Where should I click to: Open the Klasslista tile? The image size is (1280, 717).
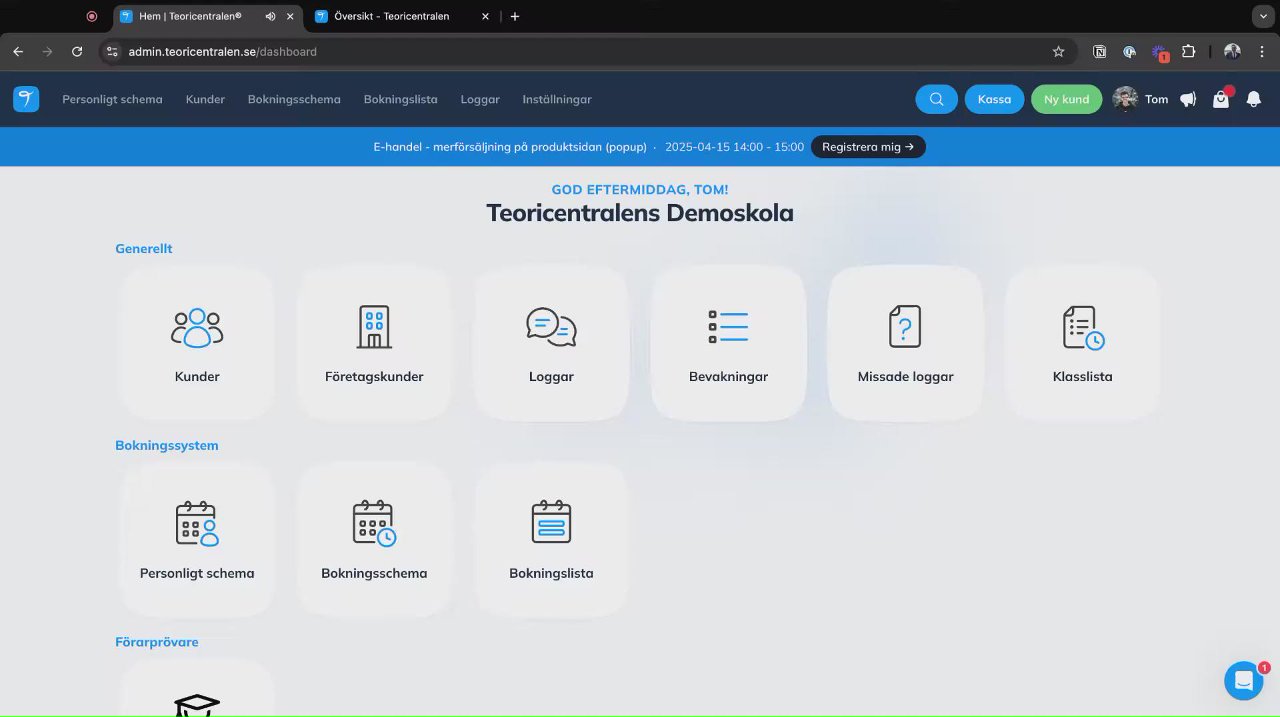[1082, 343]
